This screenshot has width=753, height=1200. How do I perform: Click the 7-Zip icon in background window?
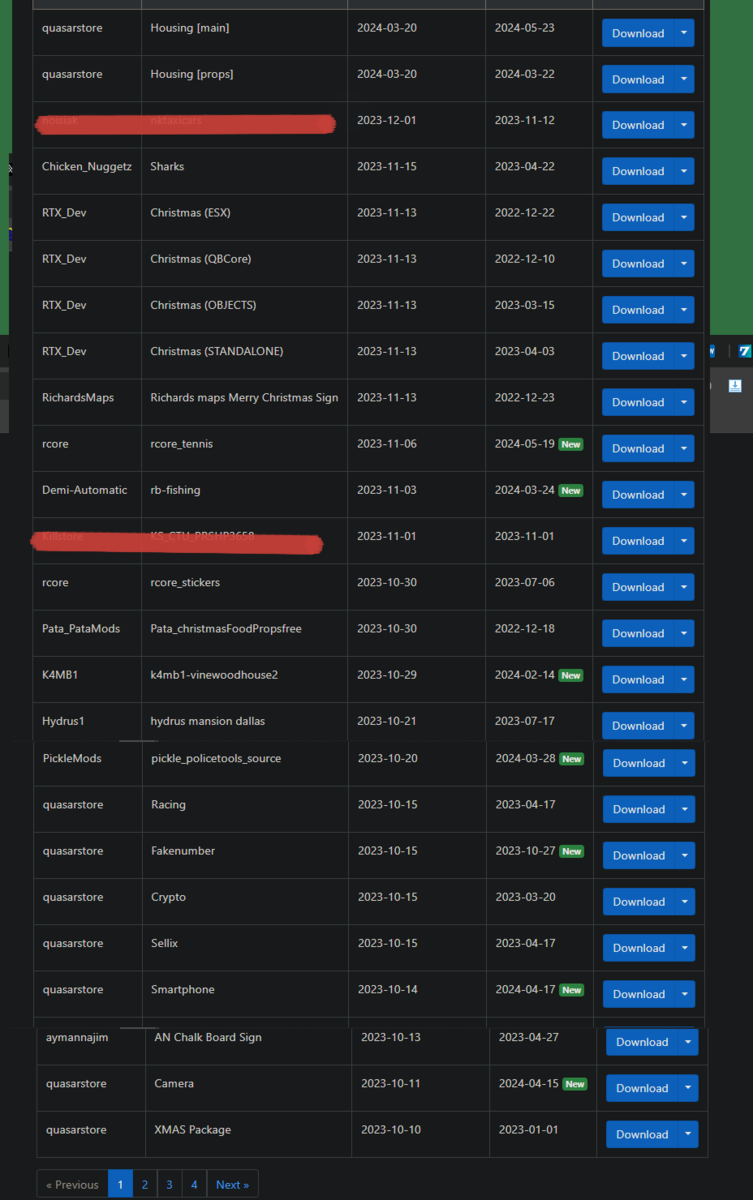pyautogui.click(x=745, y=351)
